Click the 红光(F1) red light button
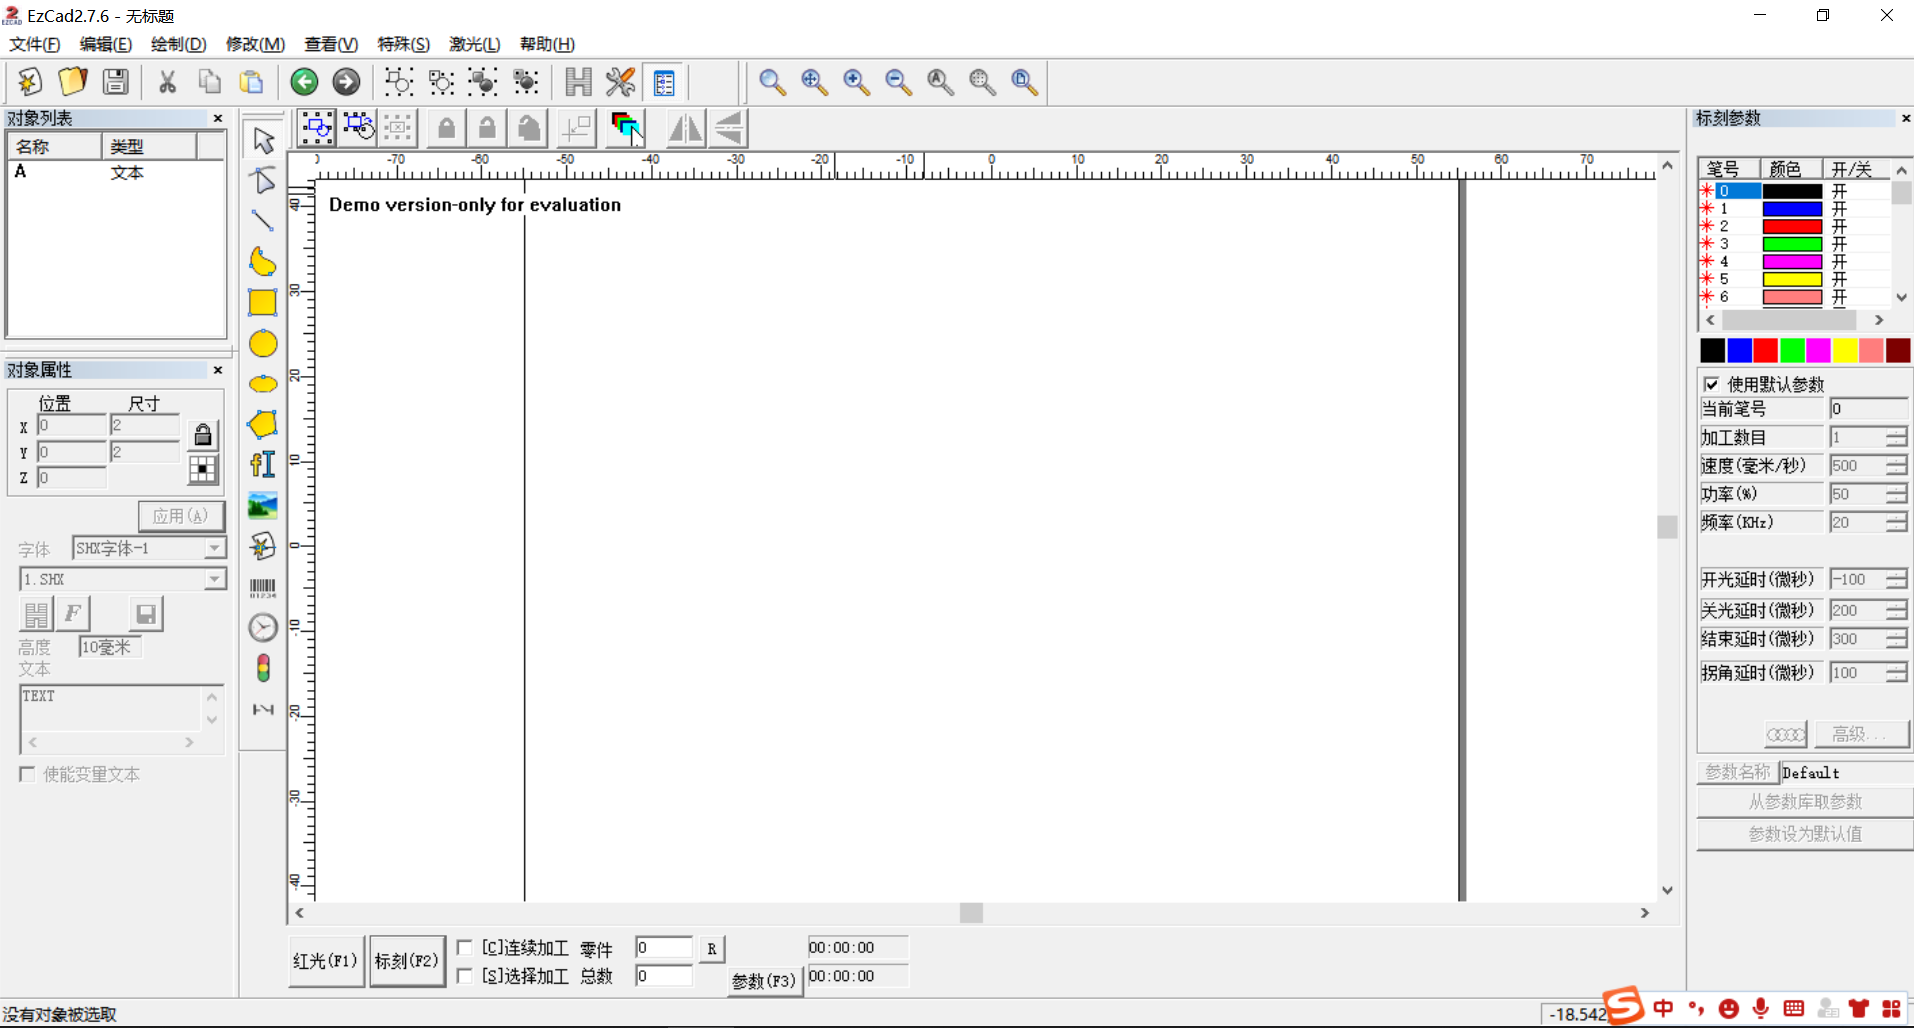The image size is (1914, 1028). [326, 961]
